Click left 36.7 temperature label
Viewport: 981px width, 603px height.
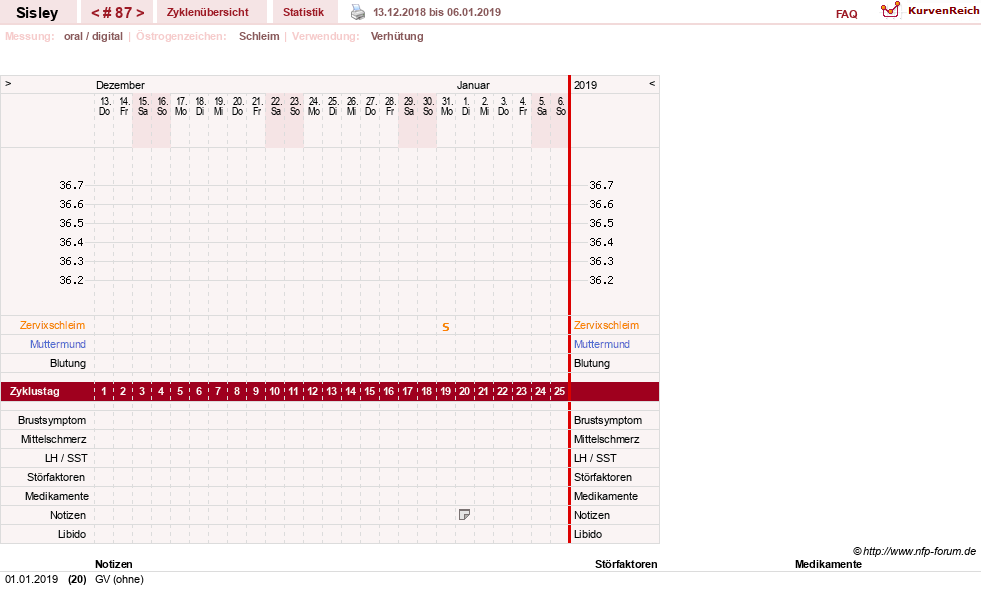pos(71,185)
